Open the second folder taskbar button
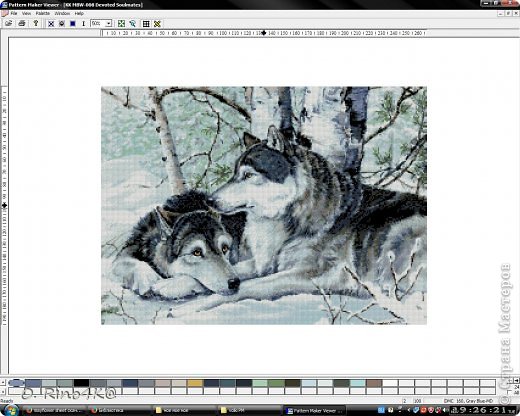Viewport: 520px width, 416px height. click(249, 410)
